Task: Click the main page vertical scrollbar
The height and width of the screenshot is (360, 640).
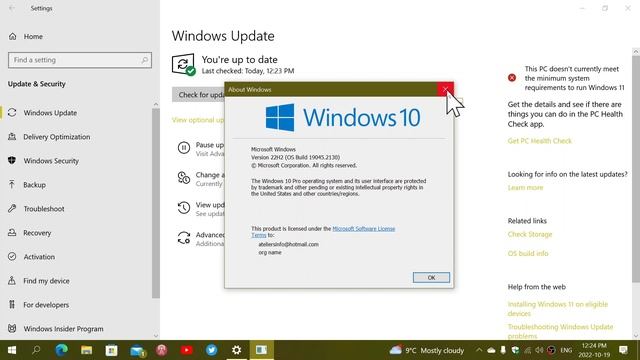Action: tap(636, 168)
